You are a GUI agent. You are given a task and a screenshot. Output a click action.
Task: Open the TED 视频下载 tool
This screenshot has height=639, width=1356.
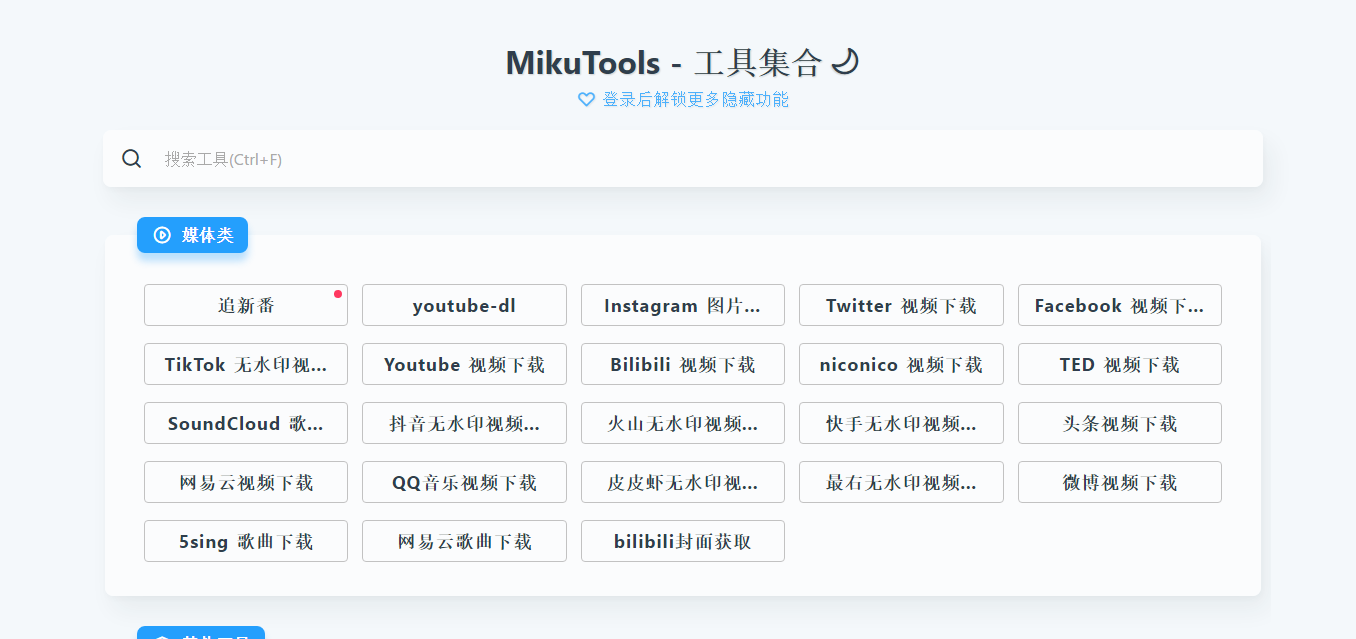tap(1120, 364)
